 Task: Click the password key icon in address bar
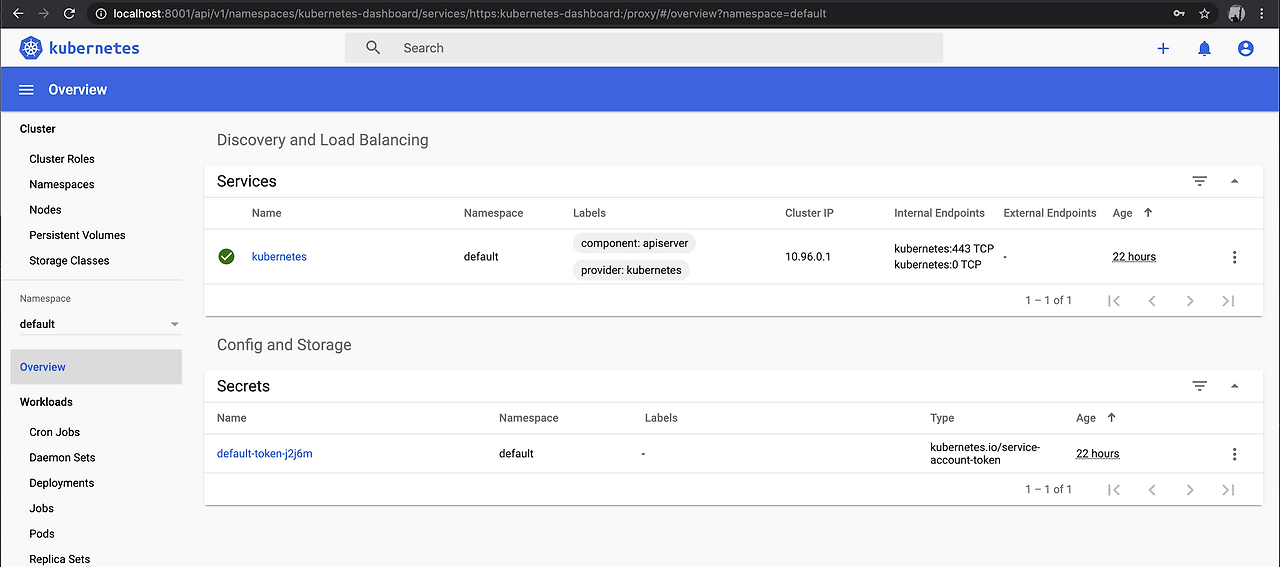point(1179,14)
